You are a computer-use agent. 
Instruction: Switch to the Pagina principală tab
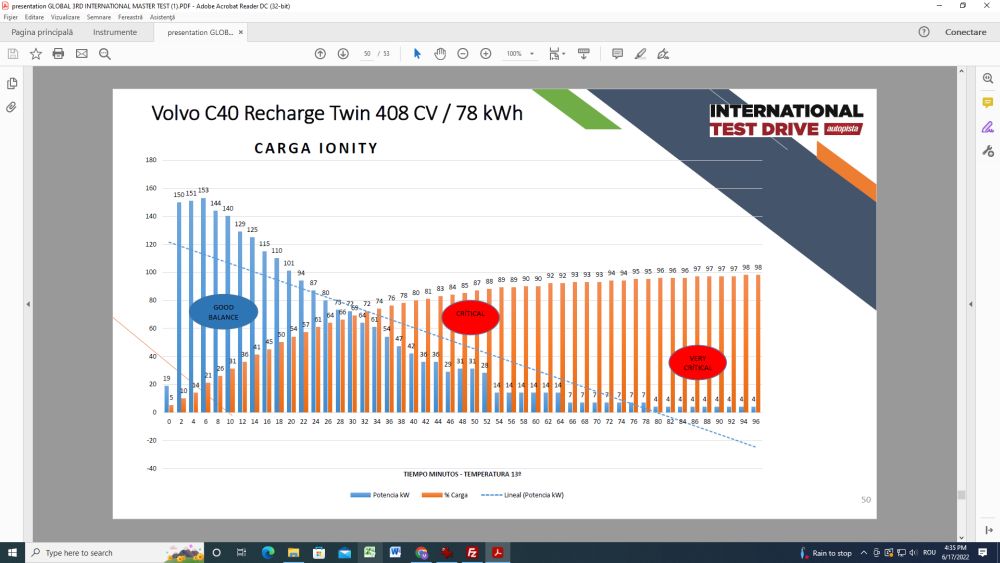pos(42,32)
